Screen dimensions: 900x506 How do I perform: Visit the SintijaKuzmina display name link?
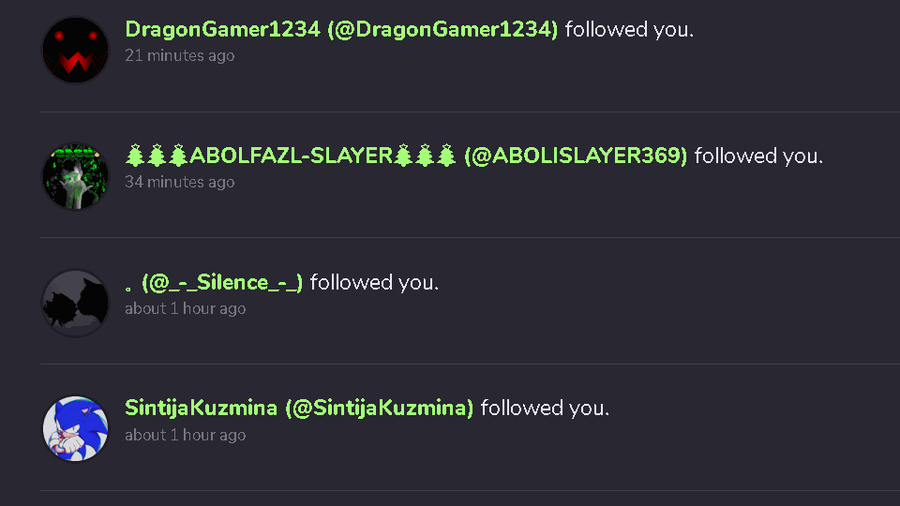click(x=201, y=408)
